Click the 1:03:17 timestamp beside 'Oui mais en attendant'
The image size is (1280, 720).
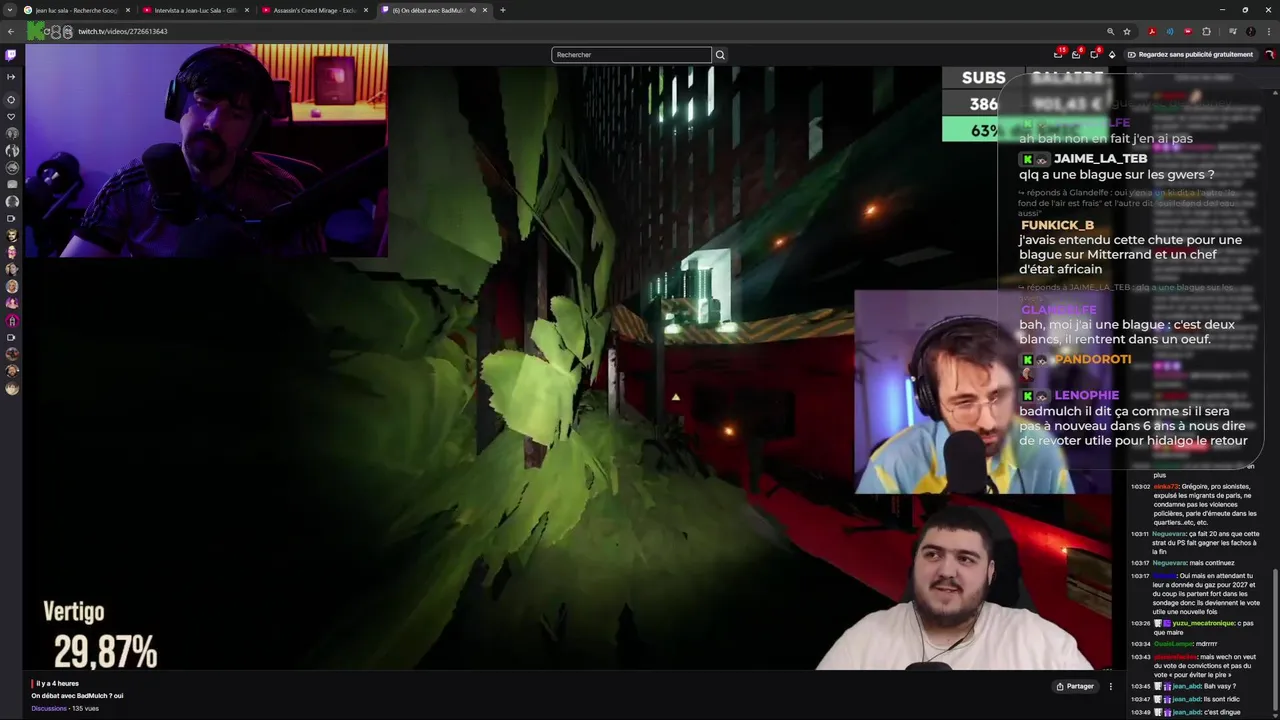click(x=1140, y=576)
